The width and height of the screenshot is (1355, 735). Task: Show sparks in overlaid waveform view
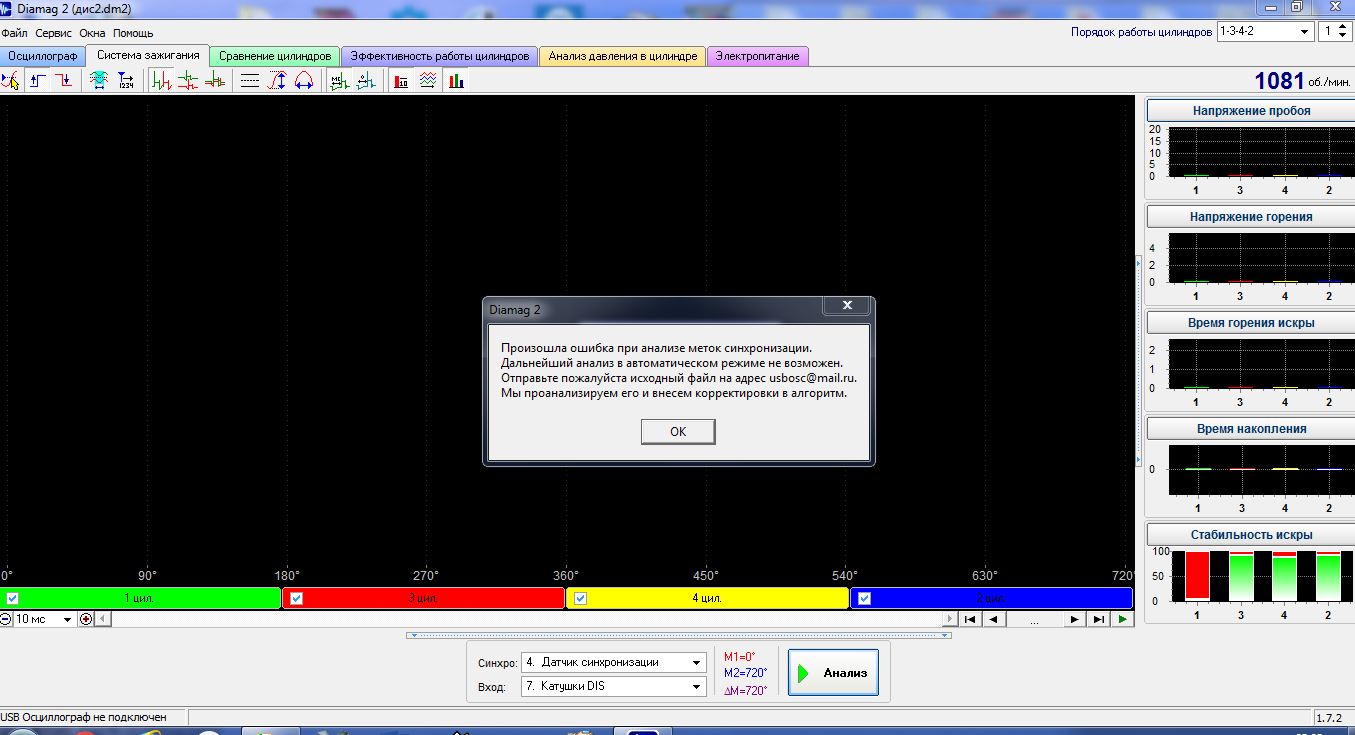(214, 81)
